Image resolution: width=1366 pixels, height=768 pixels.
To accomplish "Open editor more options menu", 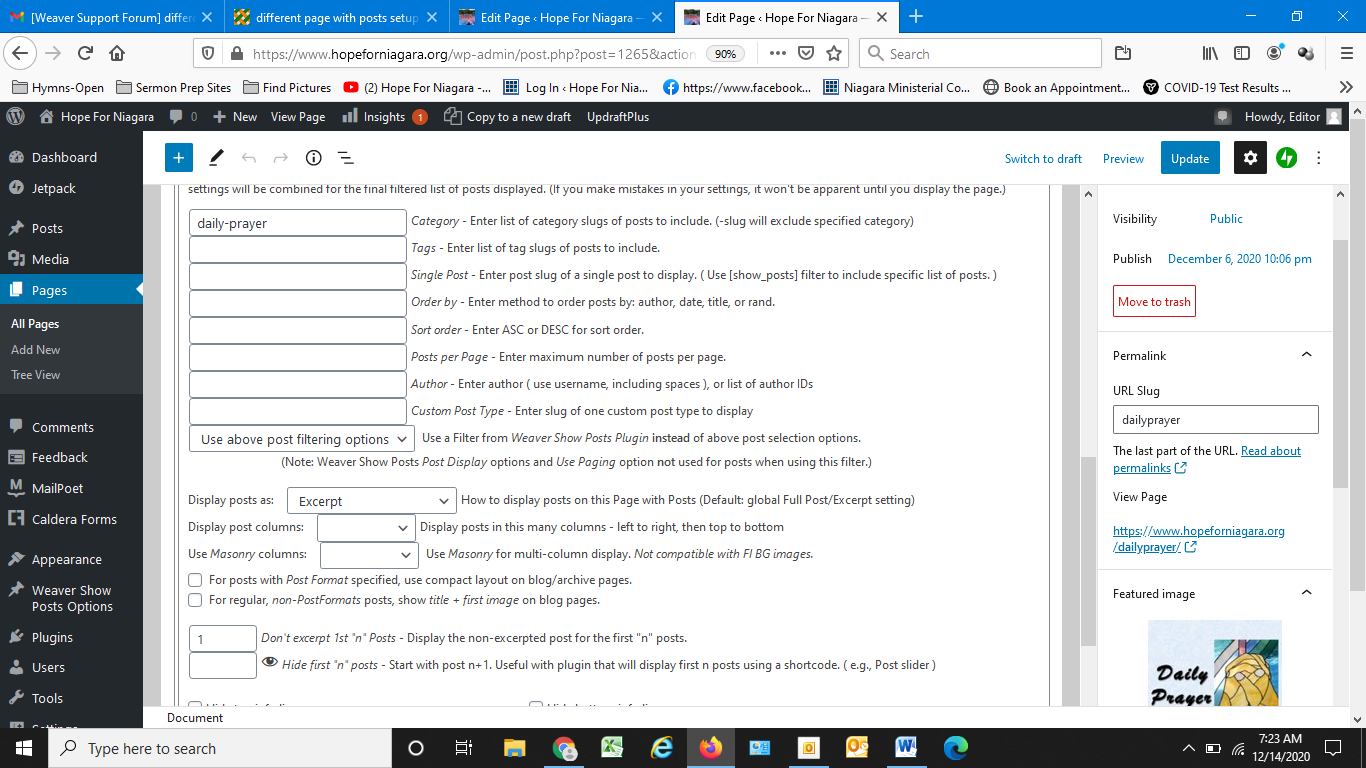I will (x=1319, y=158).
